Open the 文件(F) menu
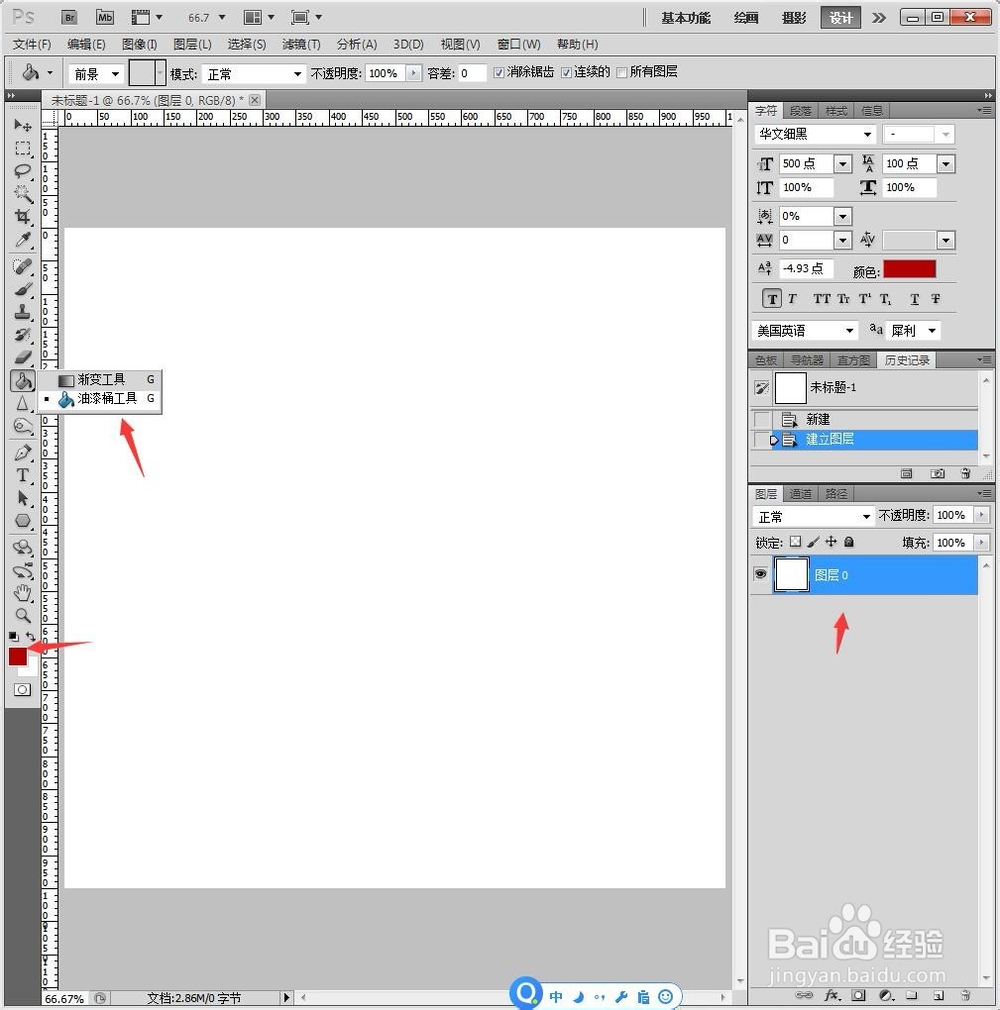1000x1010 pixels. [32, 44]
